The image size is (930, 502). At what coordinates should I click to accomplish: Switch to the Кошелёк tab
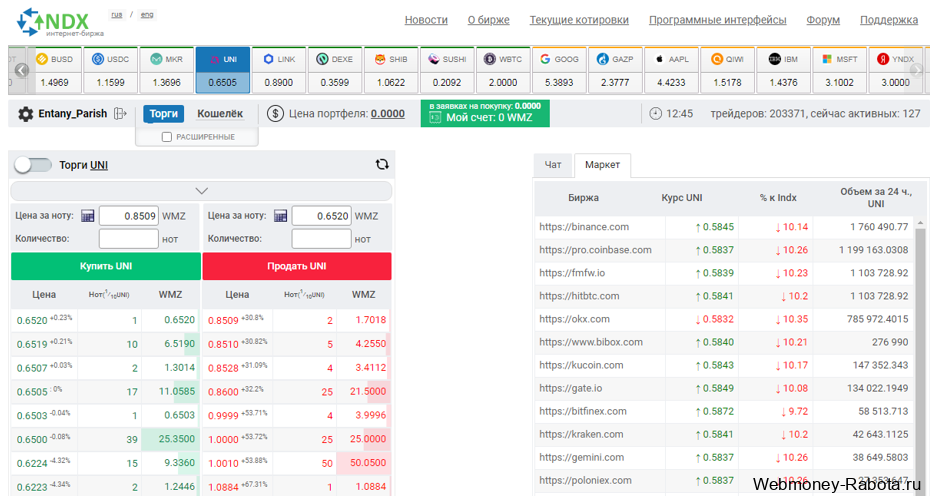(220, 113)
